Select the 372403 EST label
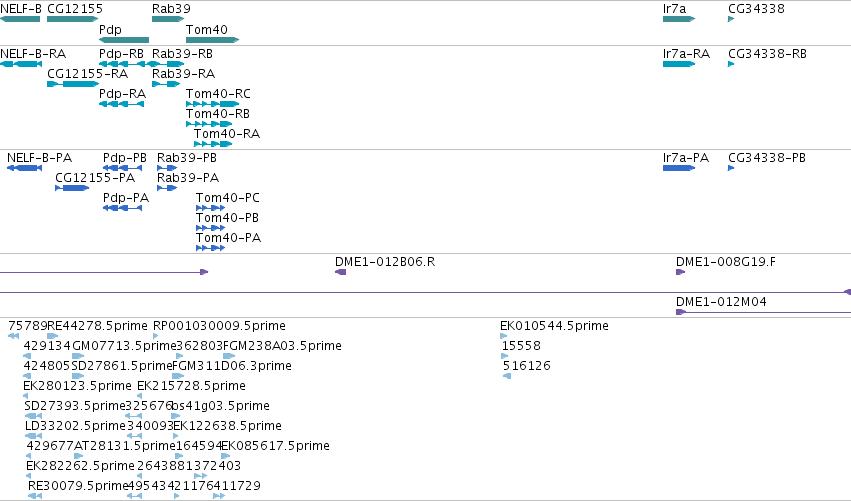 coord(217,466)
